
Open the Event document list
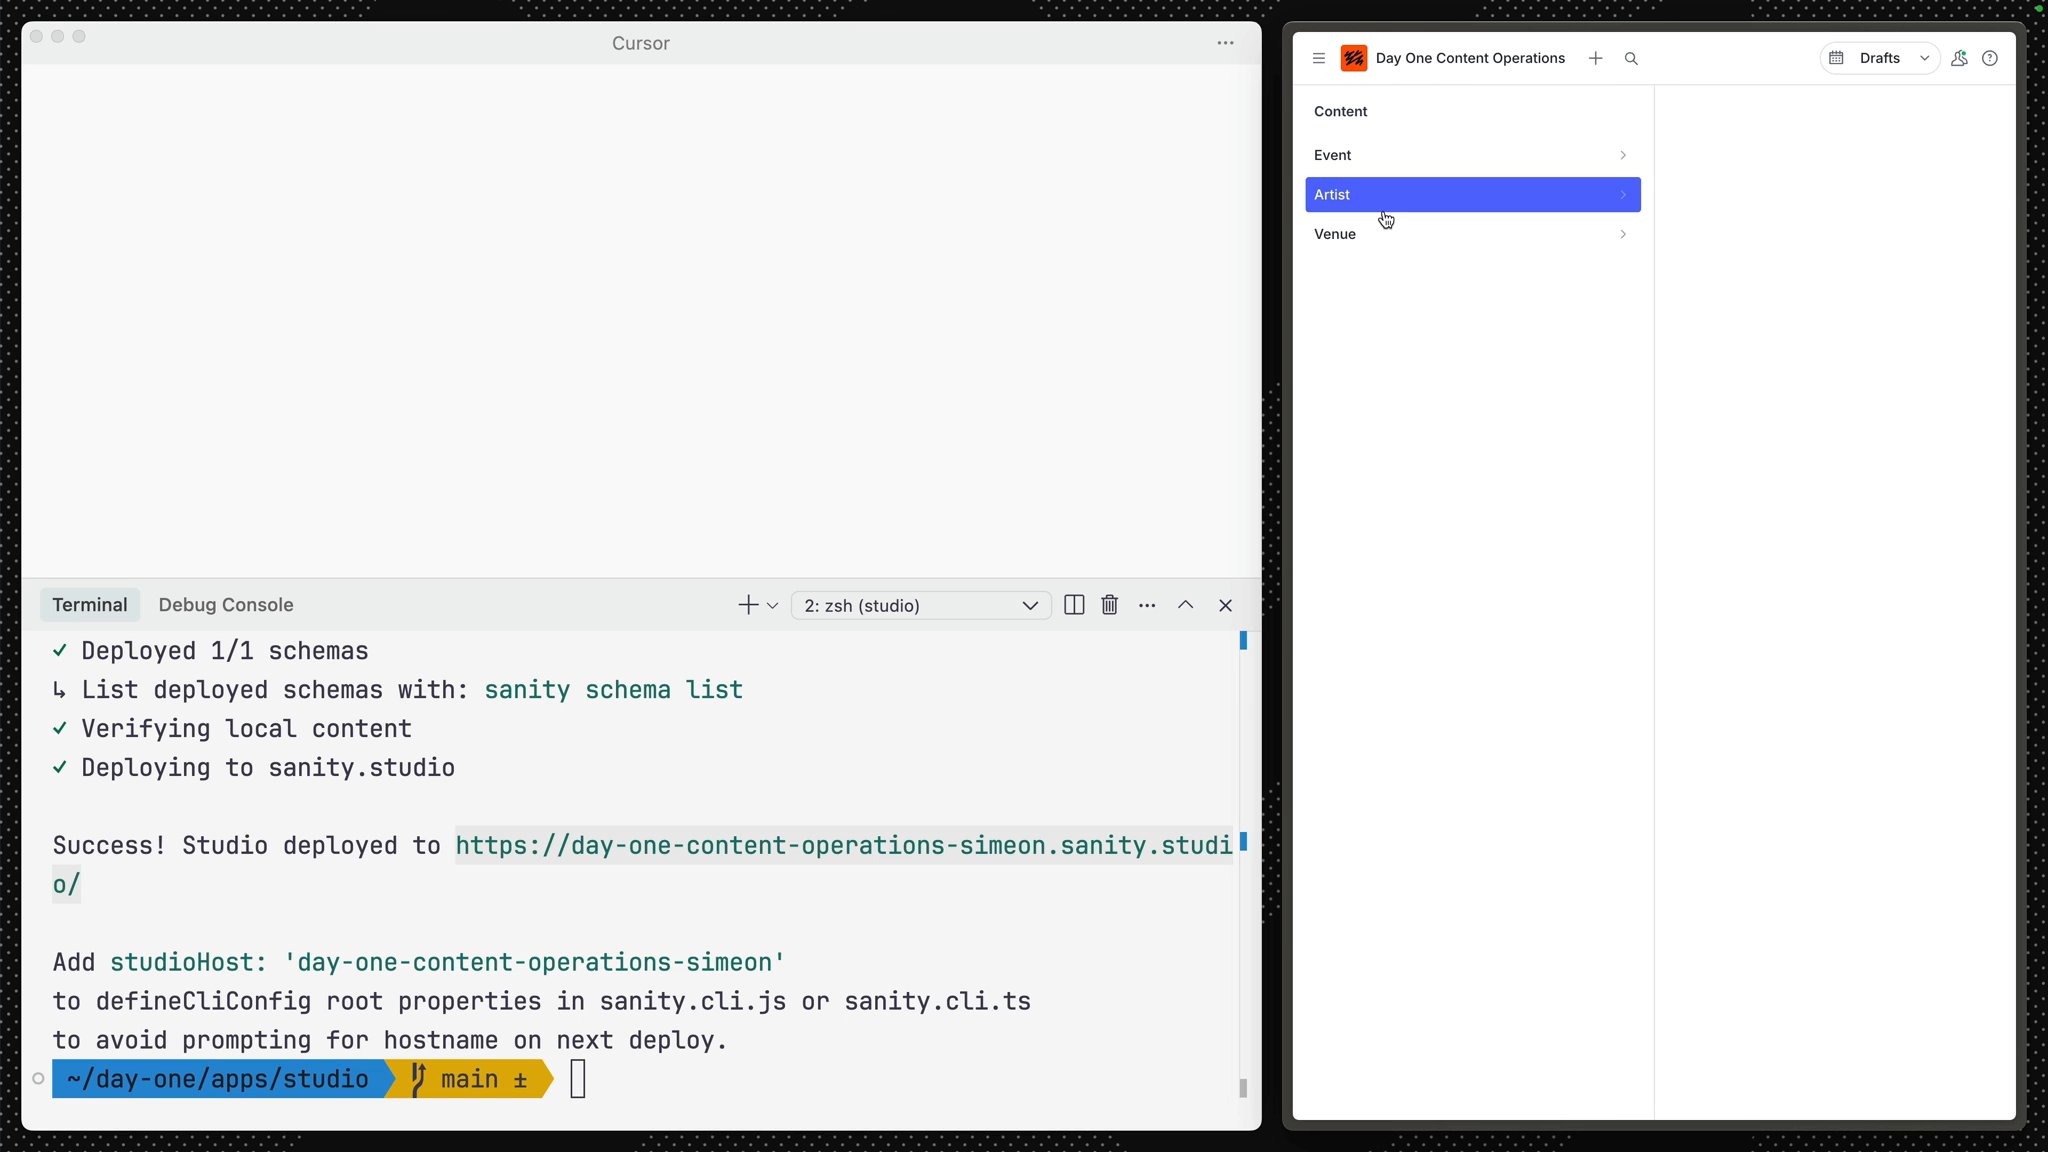point(1473,155)
